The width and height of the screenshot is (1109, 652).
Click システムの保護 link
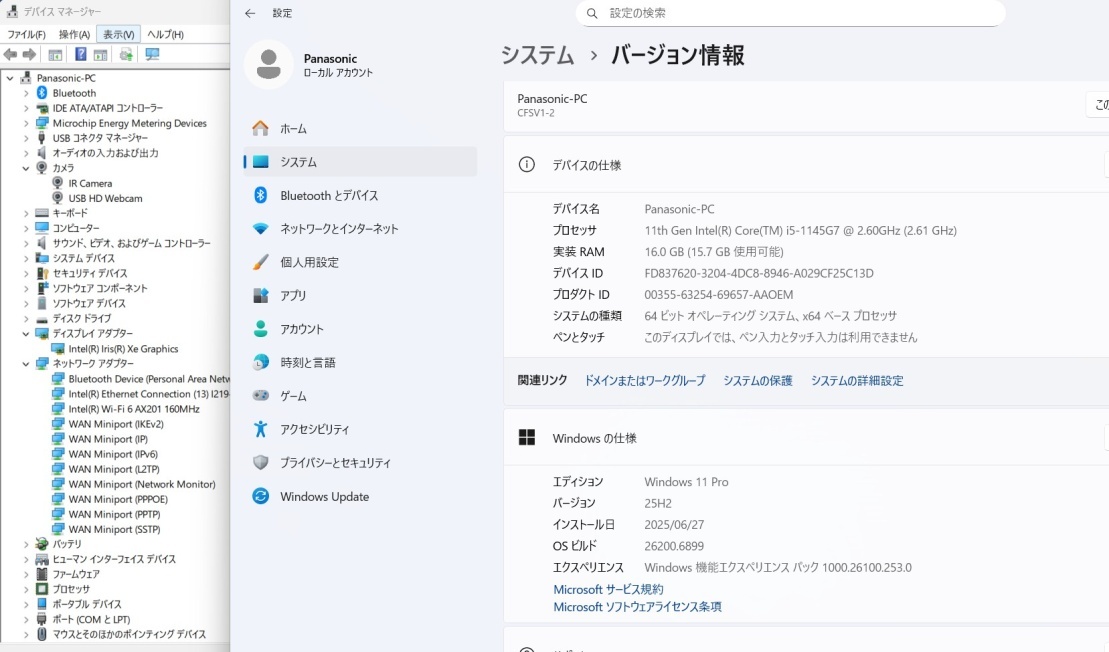click(x=757, y=380)
